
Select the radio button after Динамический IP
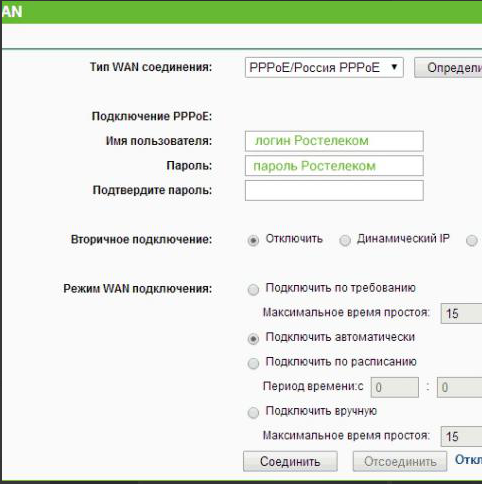[472, 240]
